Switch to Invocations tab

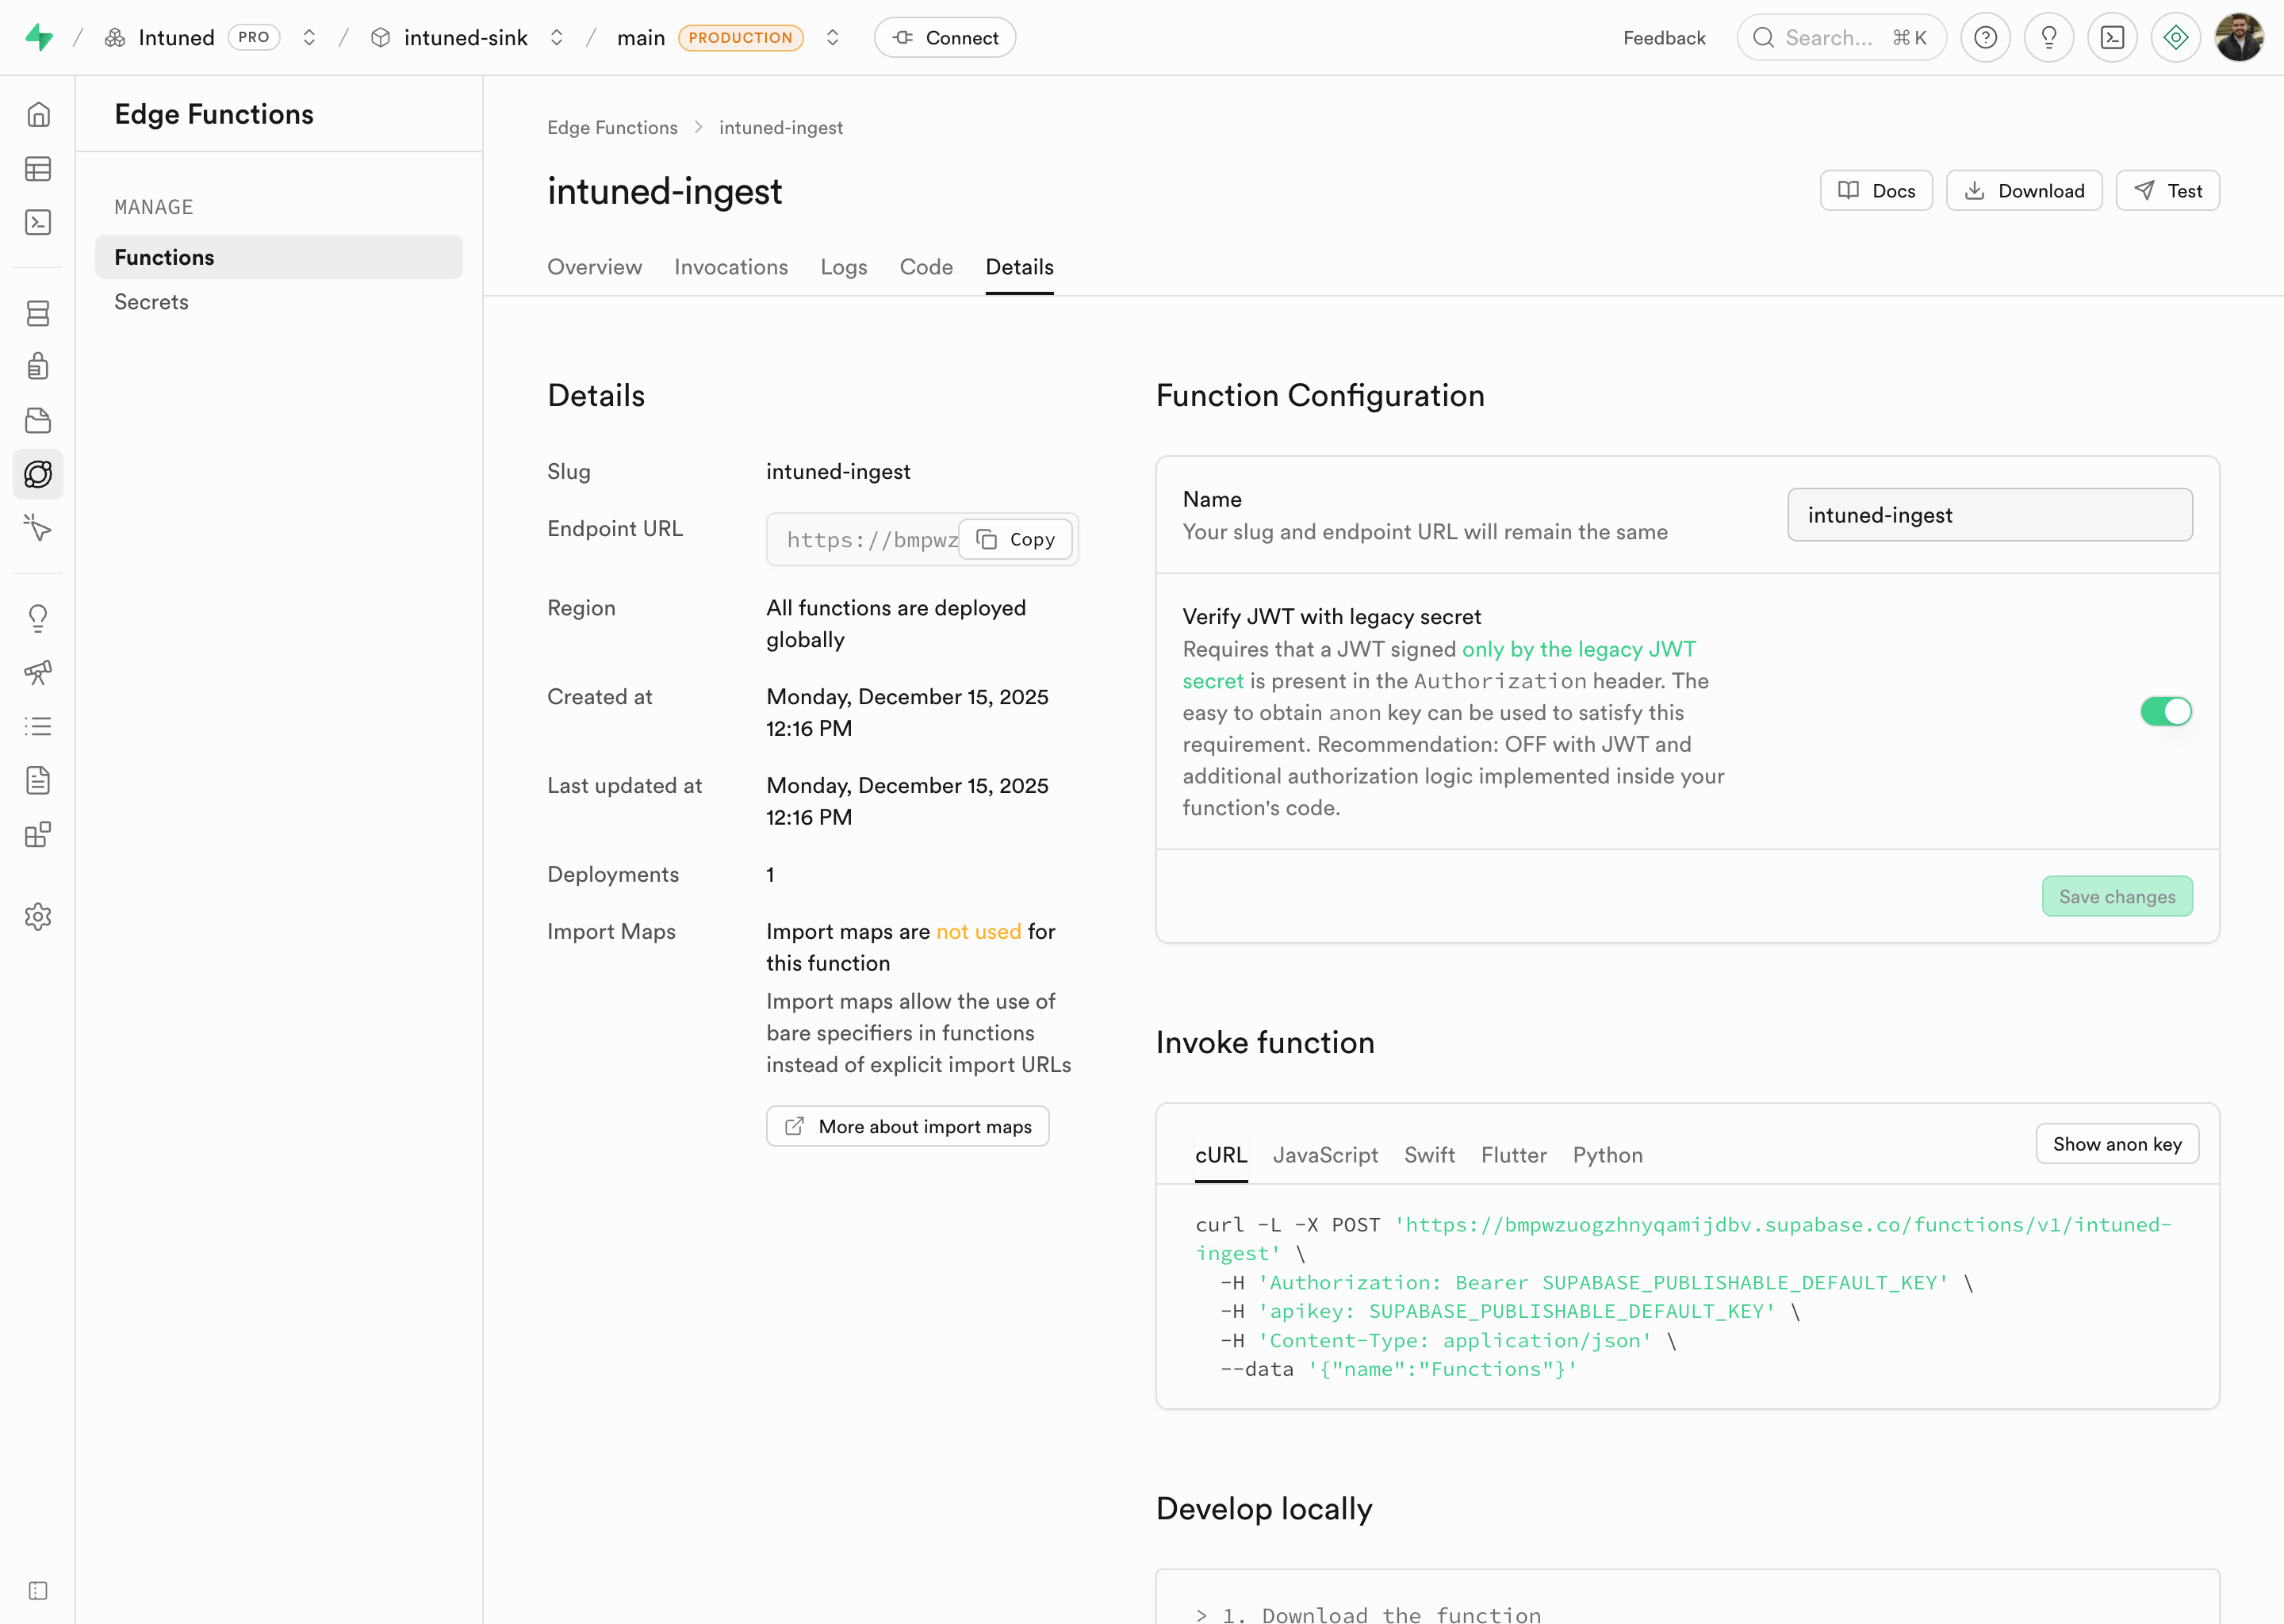(x=731, y=267)
